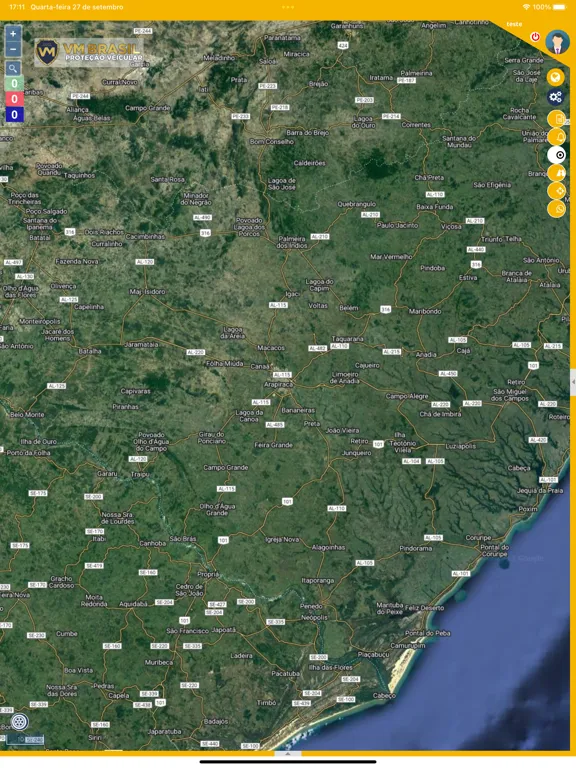The height and width of the screenshot is (768, 576).
Task: Open the dark blue gears settings button
Action: tap(555, 97)
